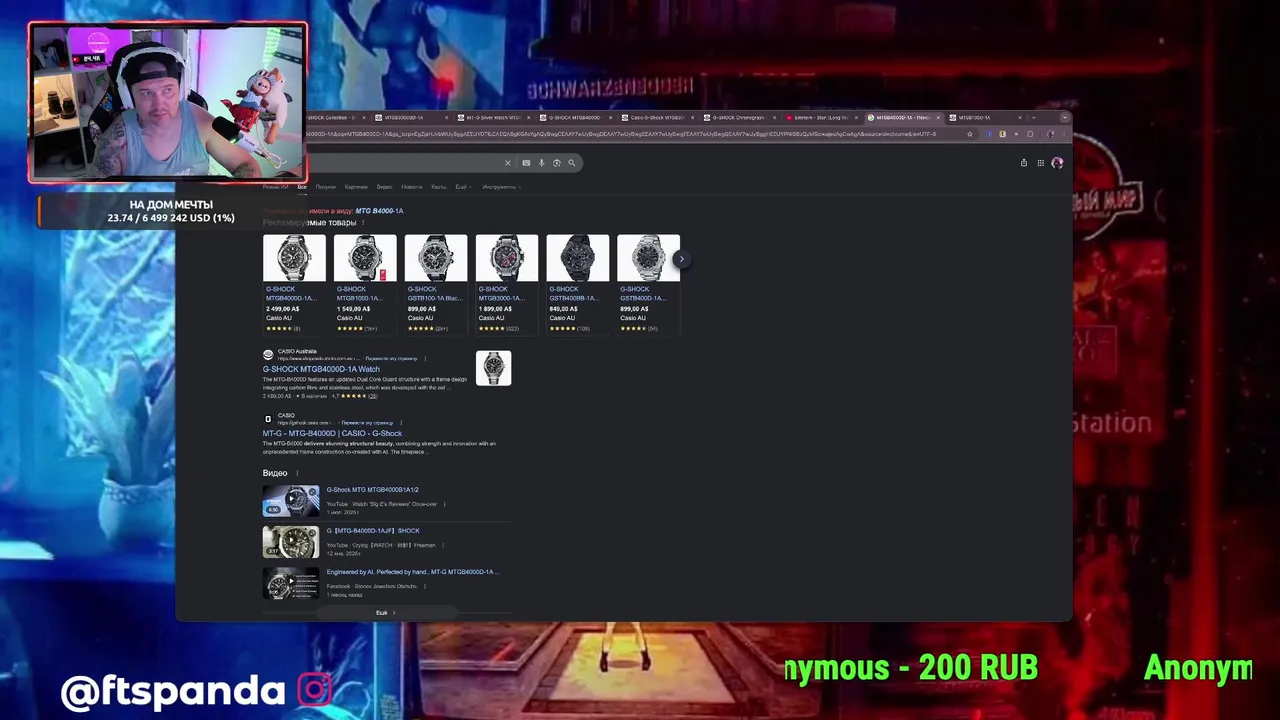Viewport: 1280px width, 720px height.
Task: Open the MTGB3000-1A product card at 1 899,00 A$
Action: click(x=507, y=284)
